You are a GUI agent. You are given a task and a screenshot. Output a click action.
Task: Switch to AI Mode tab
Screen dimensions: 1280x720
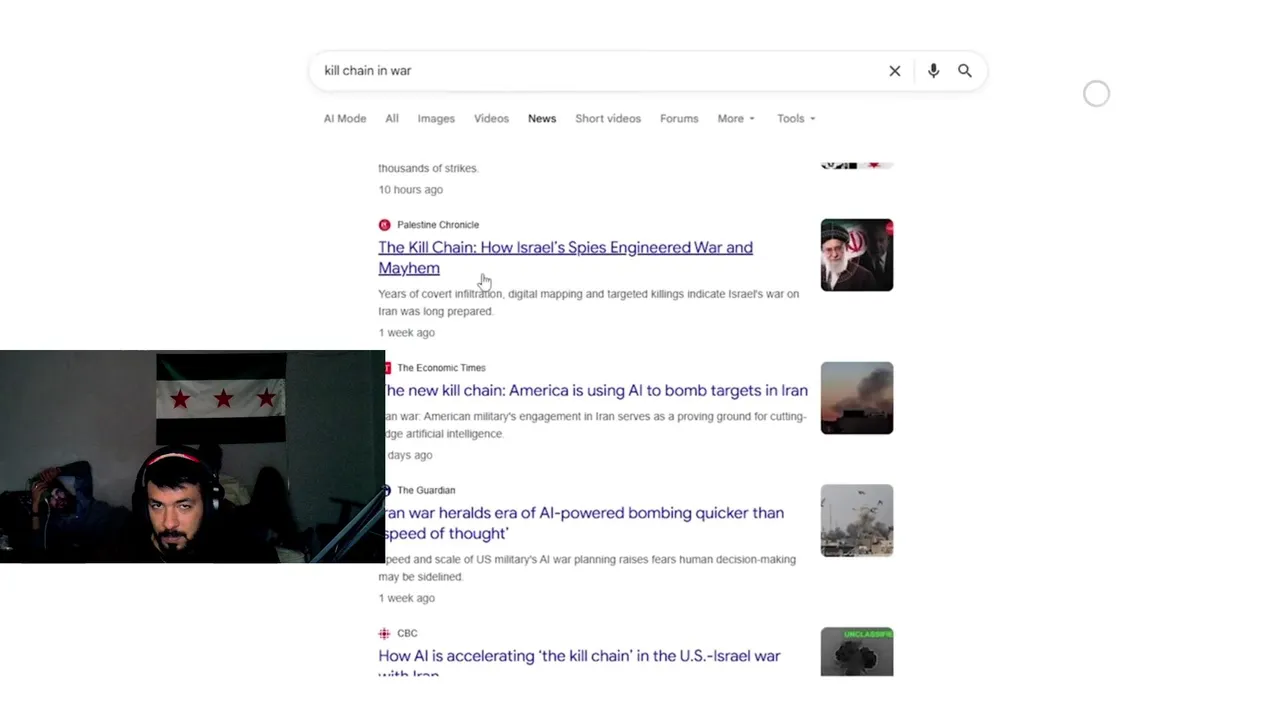coord(345,118)
